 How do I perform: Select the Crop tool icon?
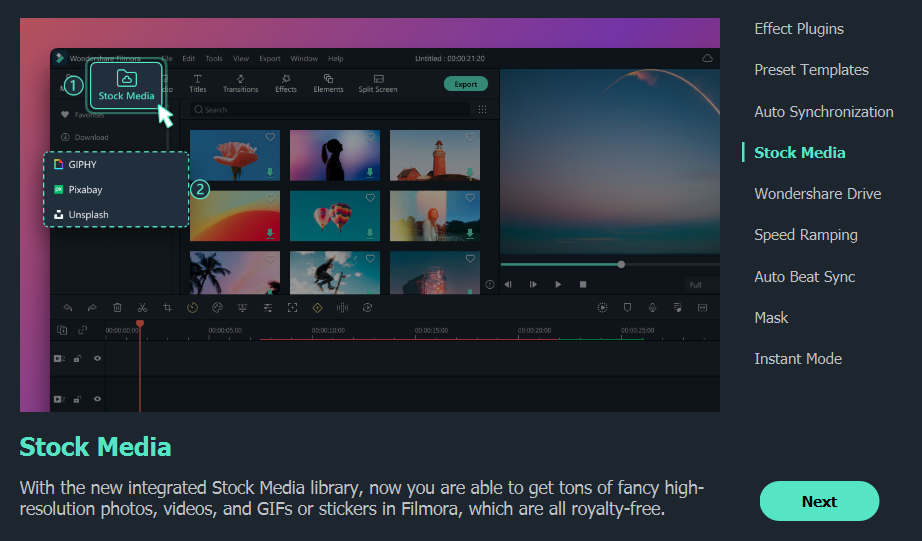coord(168,308)
